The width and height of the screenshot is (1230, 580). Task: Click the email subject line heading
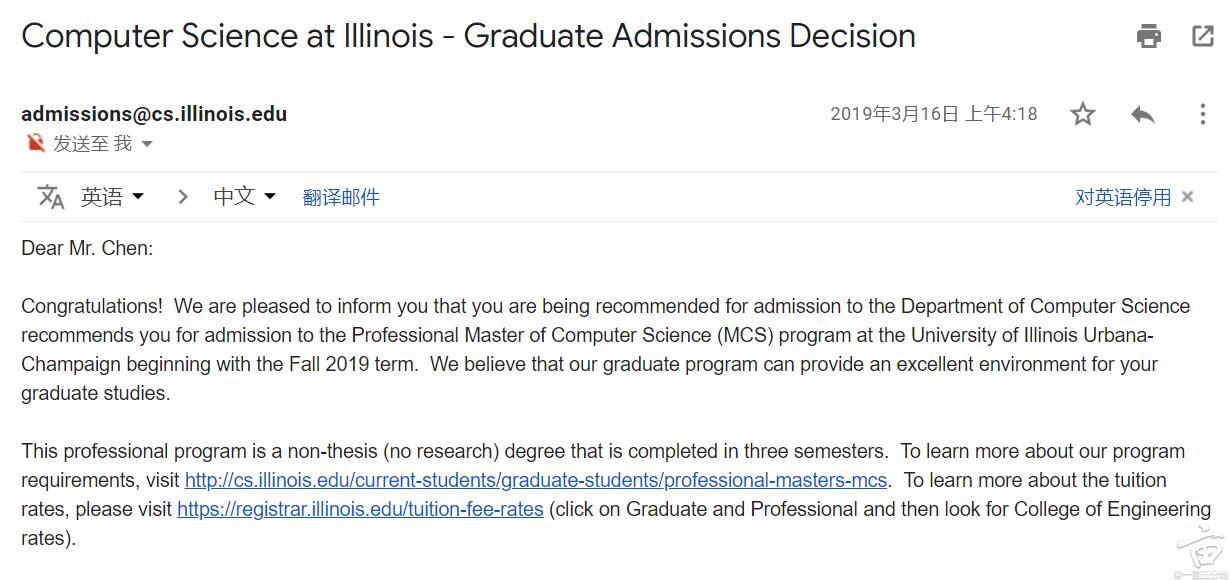click(x=468, y=37)
